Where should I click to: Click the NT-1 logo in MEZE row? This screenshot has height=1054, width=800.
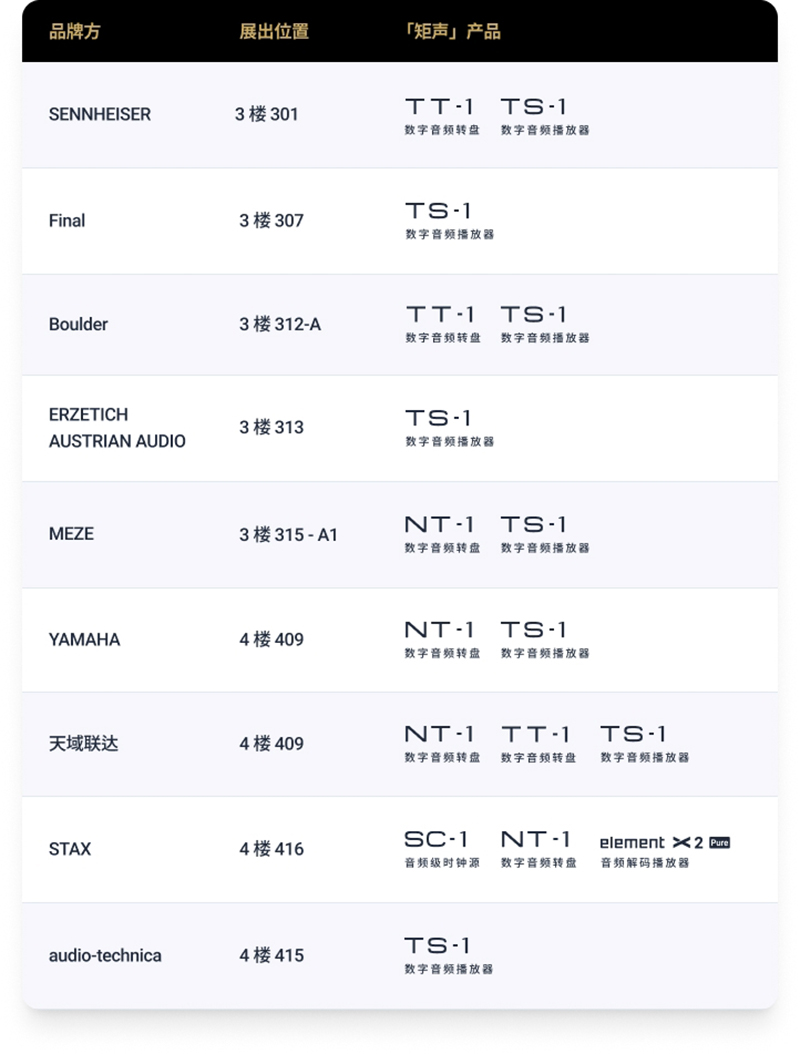(440, 524)
